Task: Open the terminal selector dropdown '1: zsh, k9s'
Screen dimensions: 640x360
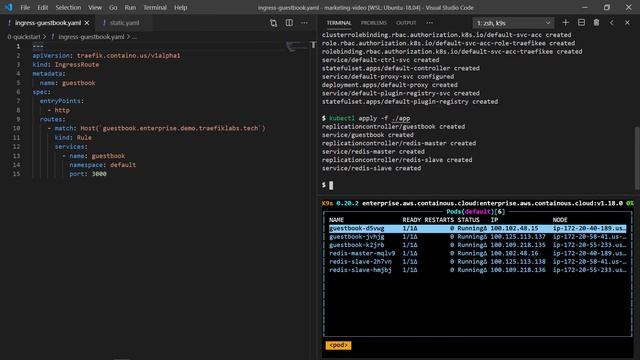Action: click(513, 23)
